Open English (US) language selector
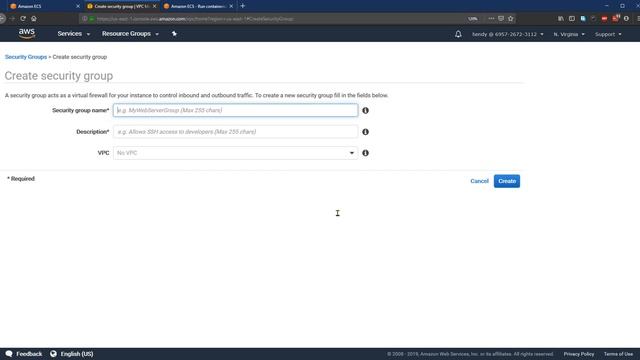This screenshot has height=360, width=640. [77, 354]
